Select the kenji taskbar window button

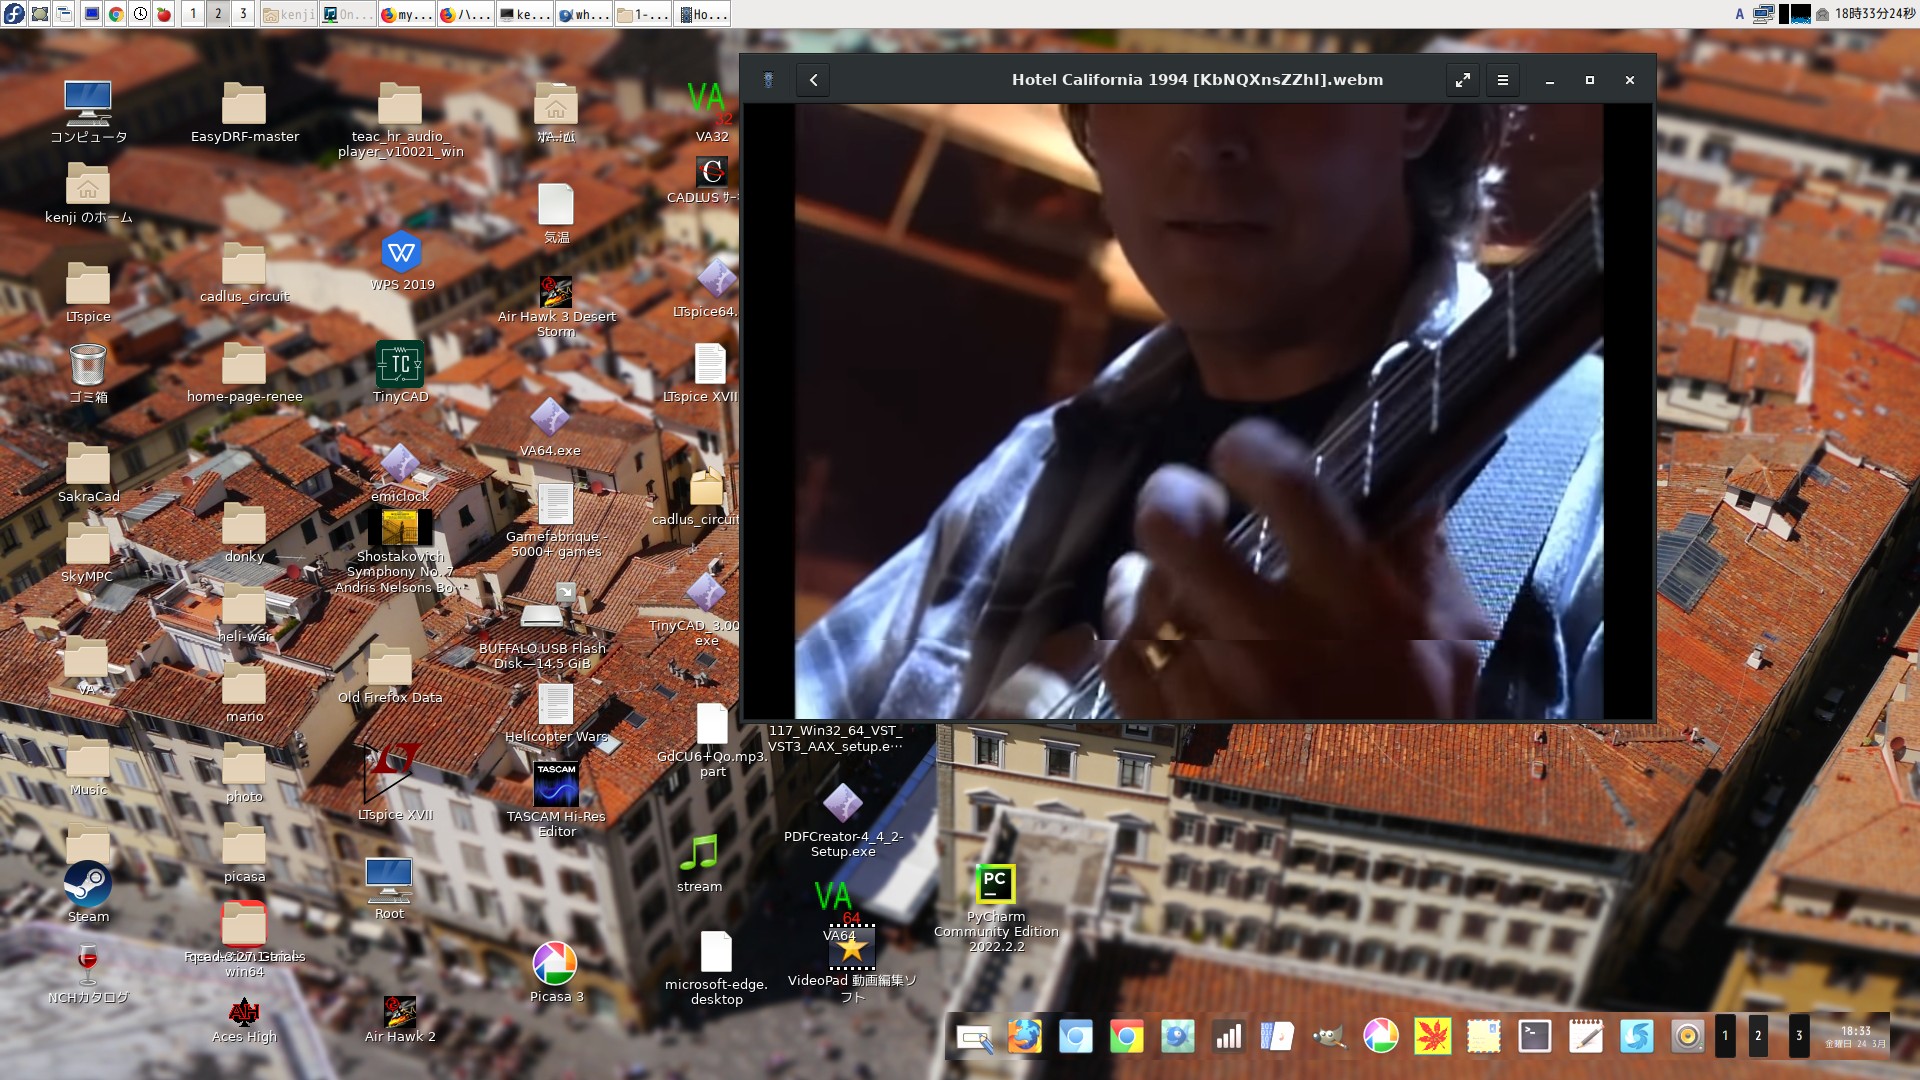coord(288,14)
